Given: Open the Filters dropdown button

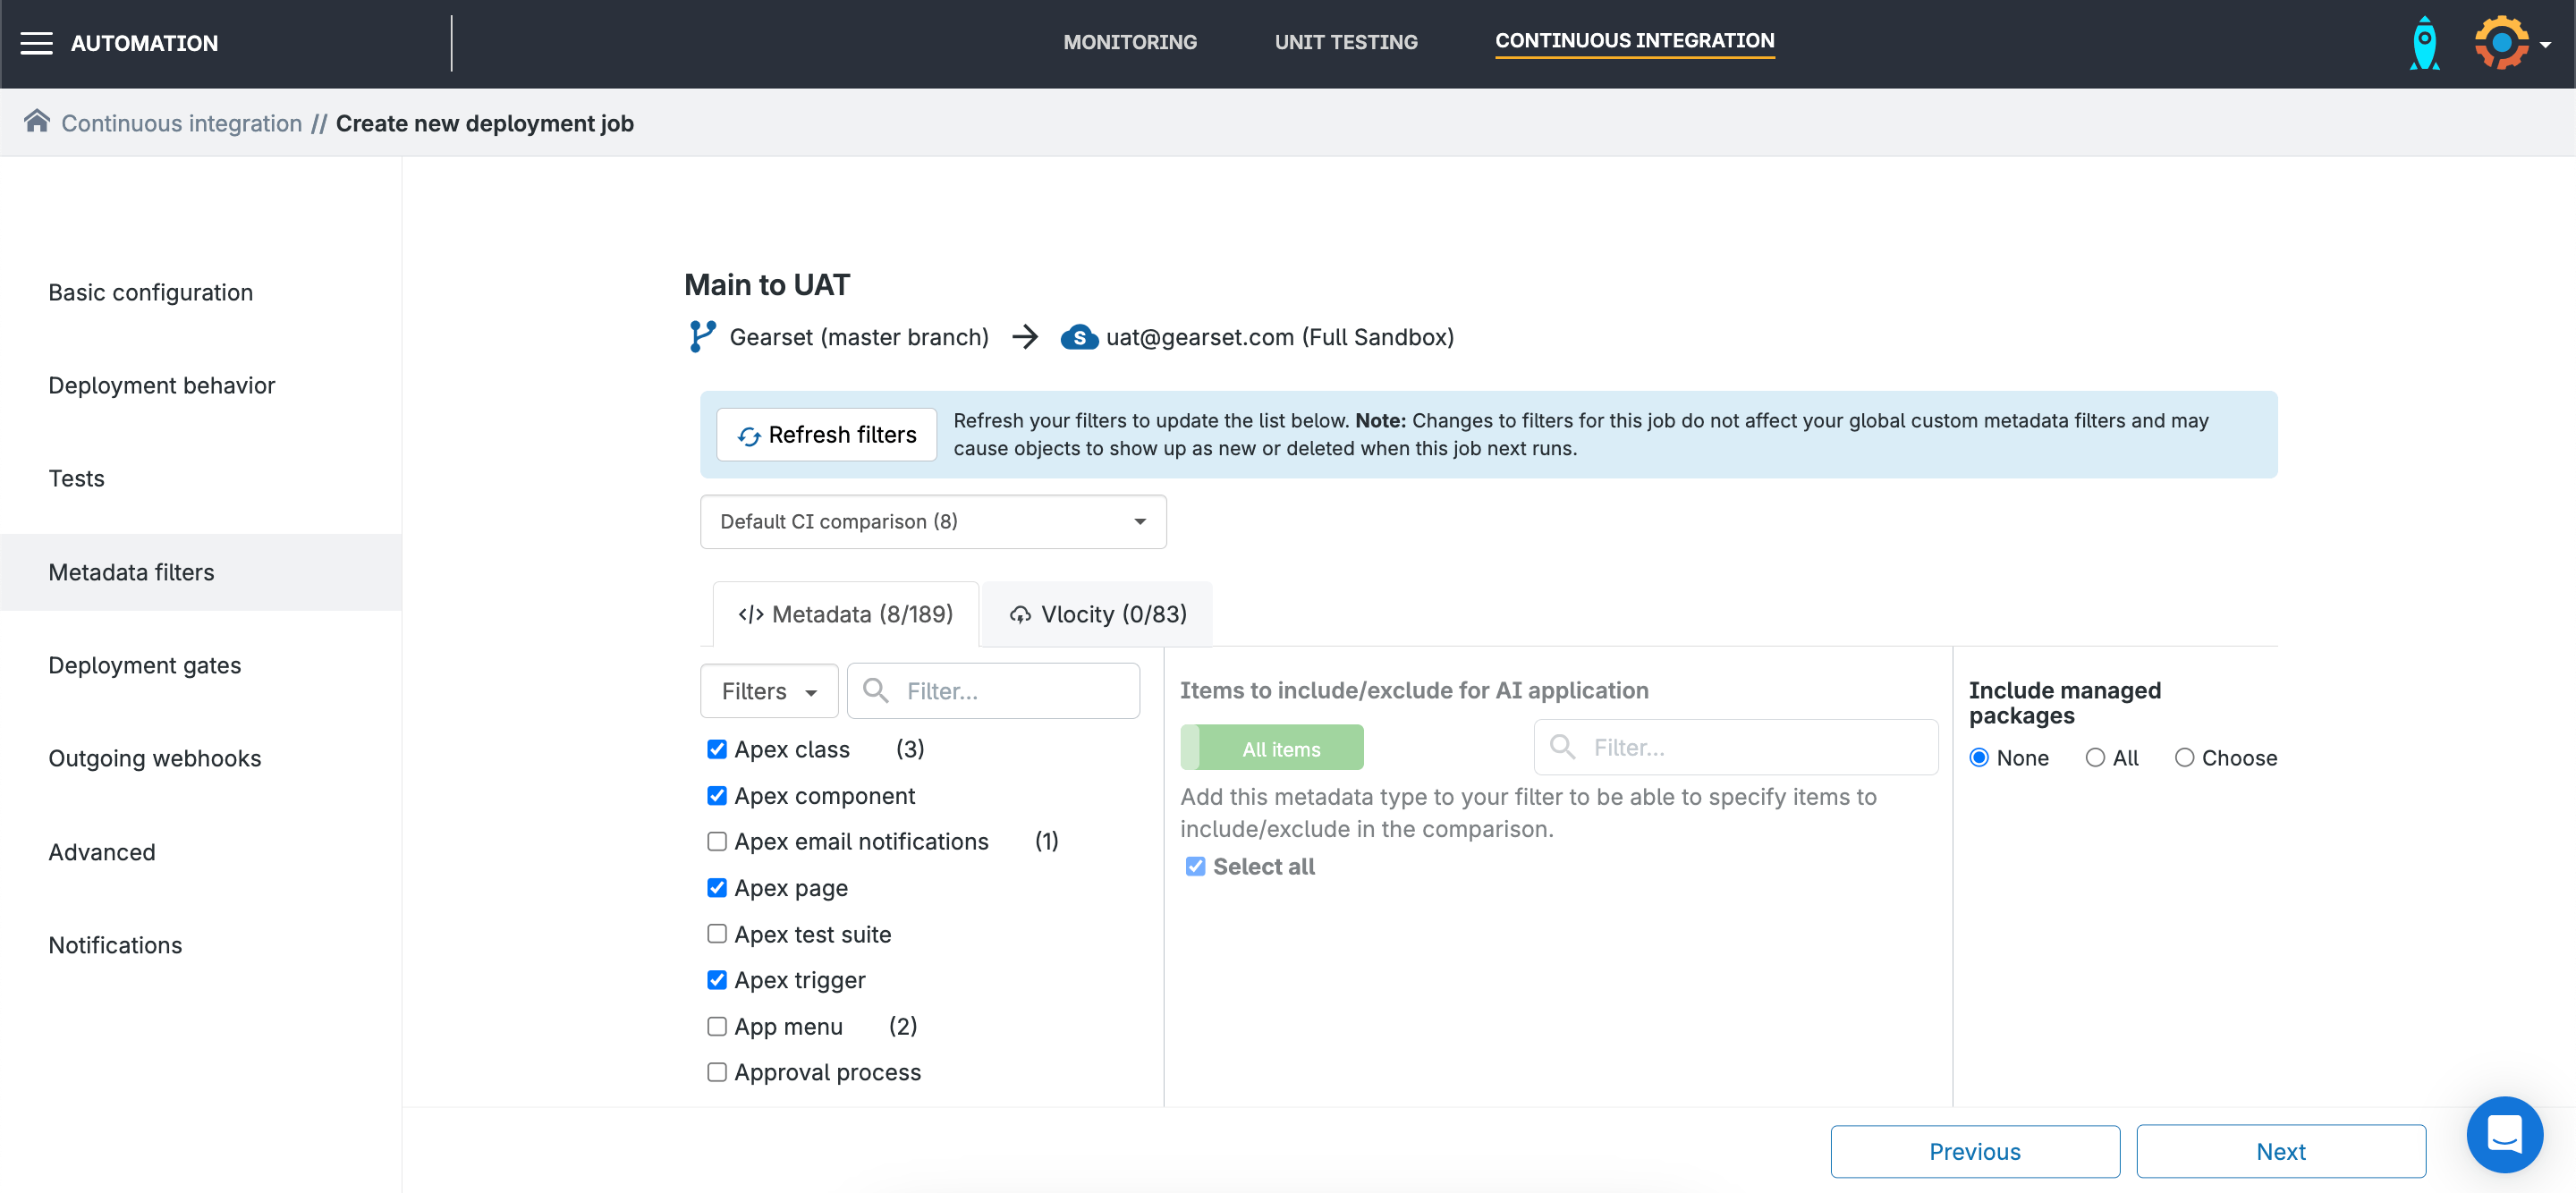Looking at the screenshot, I should tap(768, 691).
